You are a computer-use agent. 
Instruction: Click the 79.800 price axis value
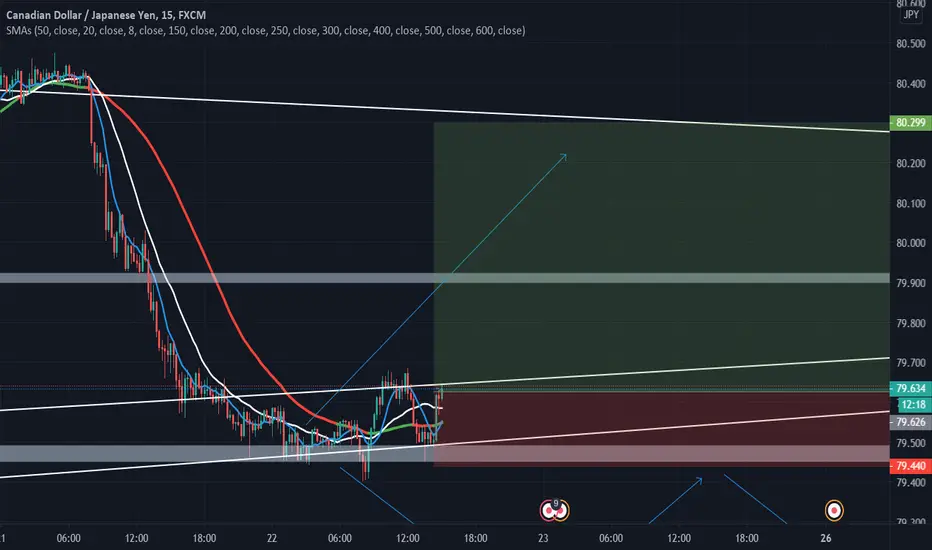pos(911,323)
